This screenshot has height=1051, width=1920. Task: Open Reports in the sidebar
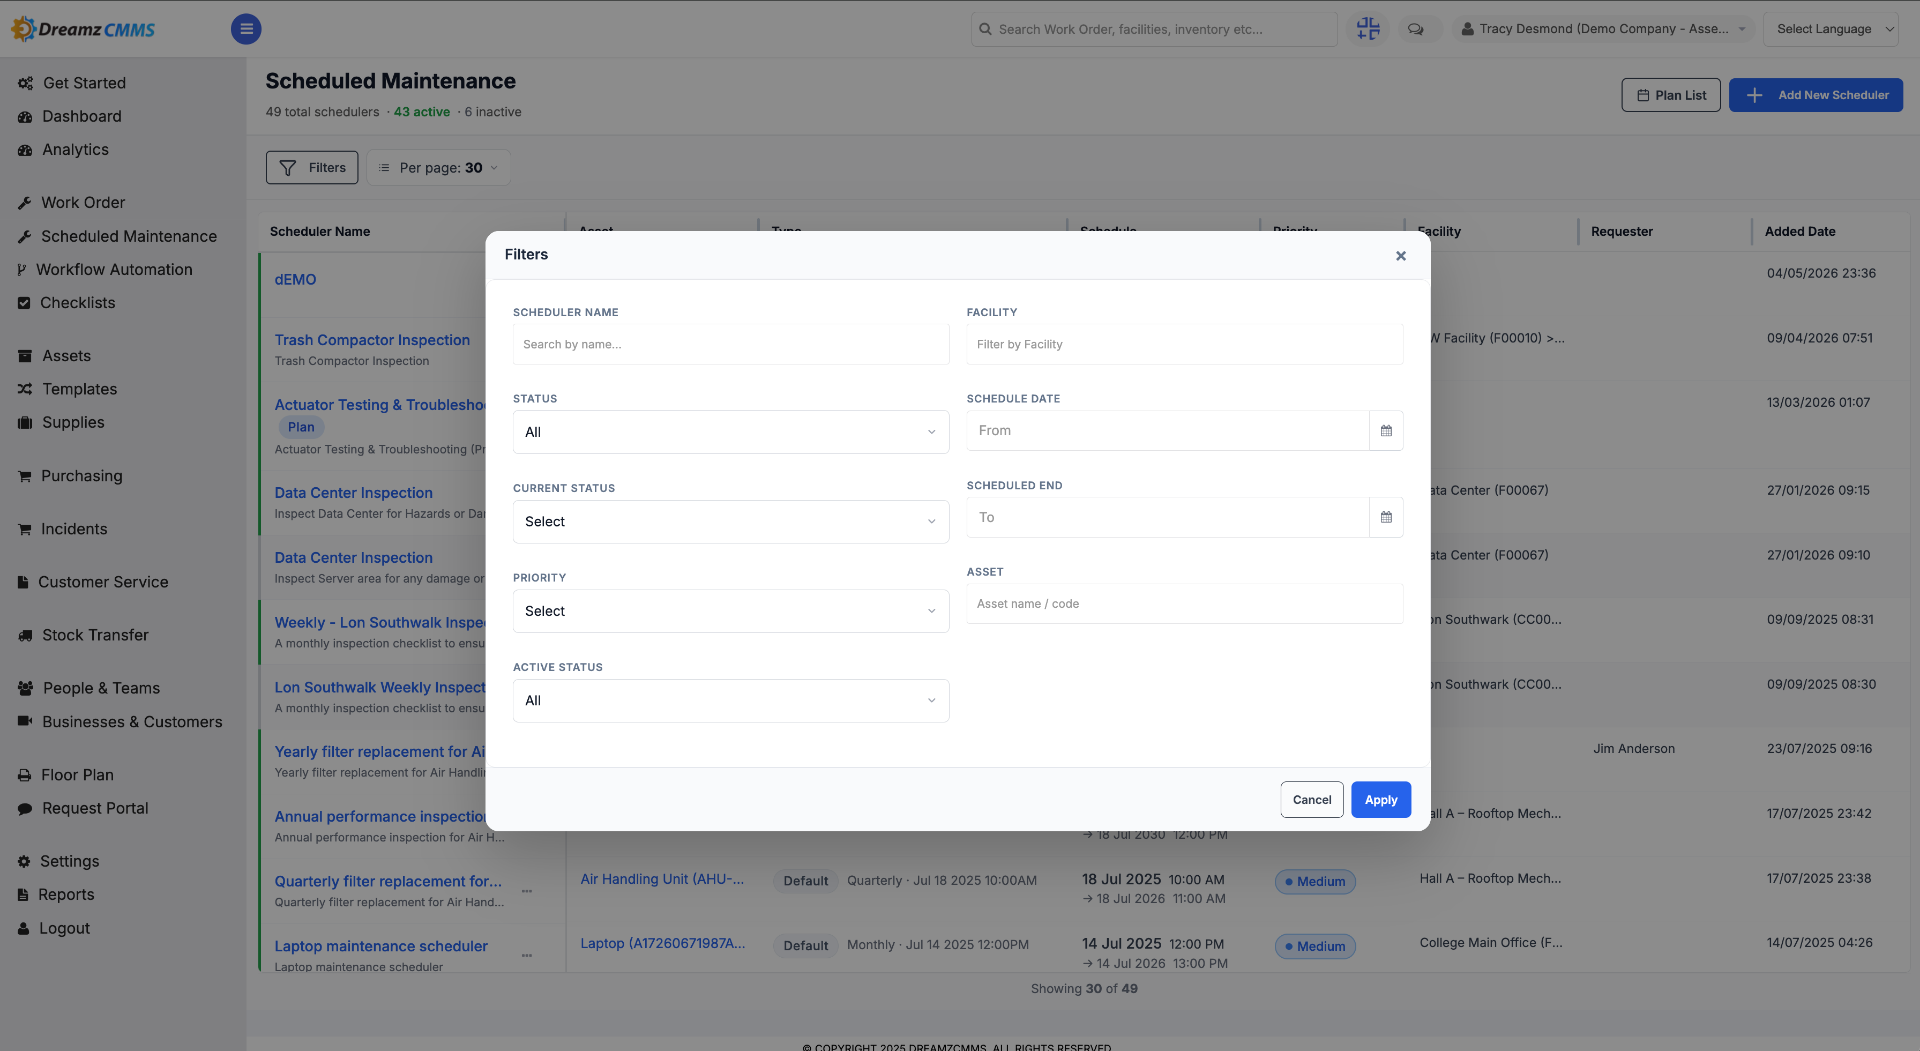66,895
